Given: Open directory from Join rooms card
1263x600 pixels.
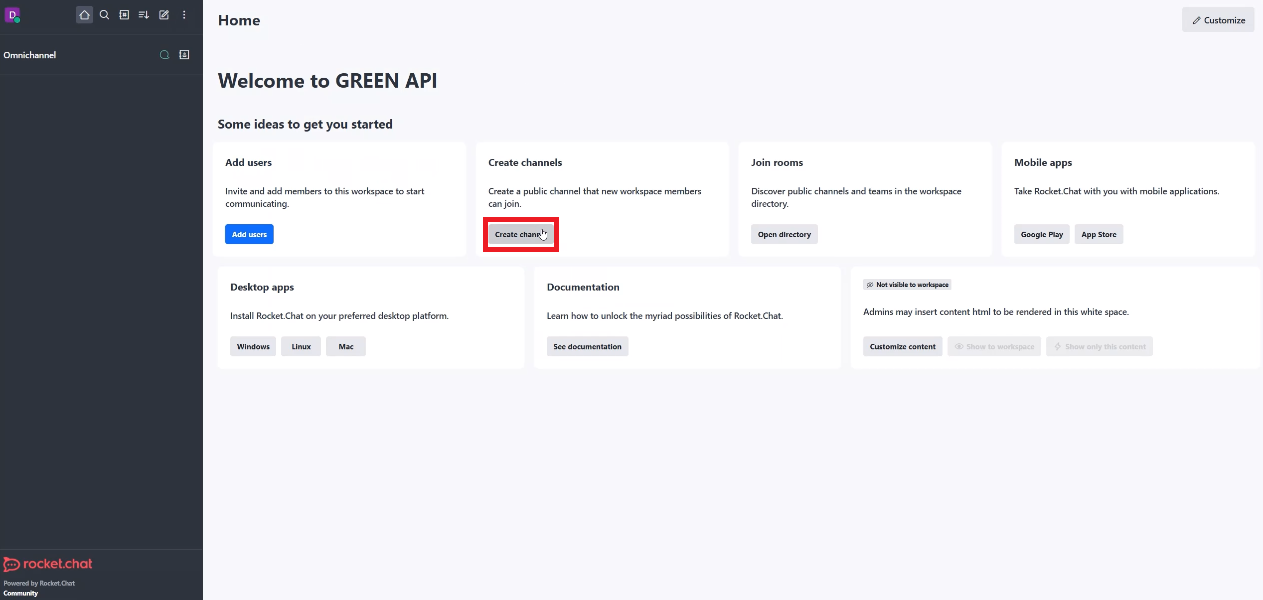Looking at the screenshot, I should [x=784, y=233].
